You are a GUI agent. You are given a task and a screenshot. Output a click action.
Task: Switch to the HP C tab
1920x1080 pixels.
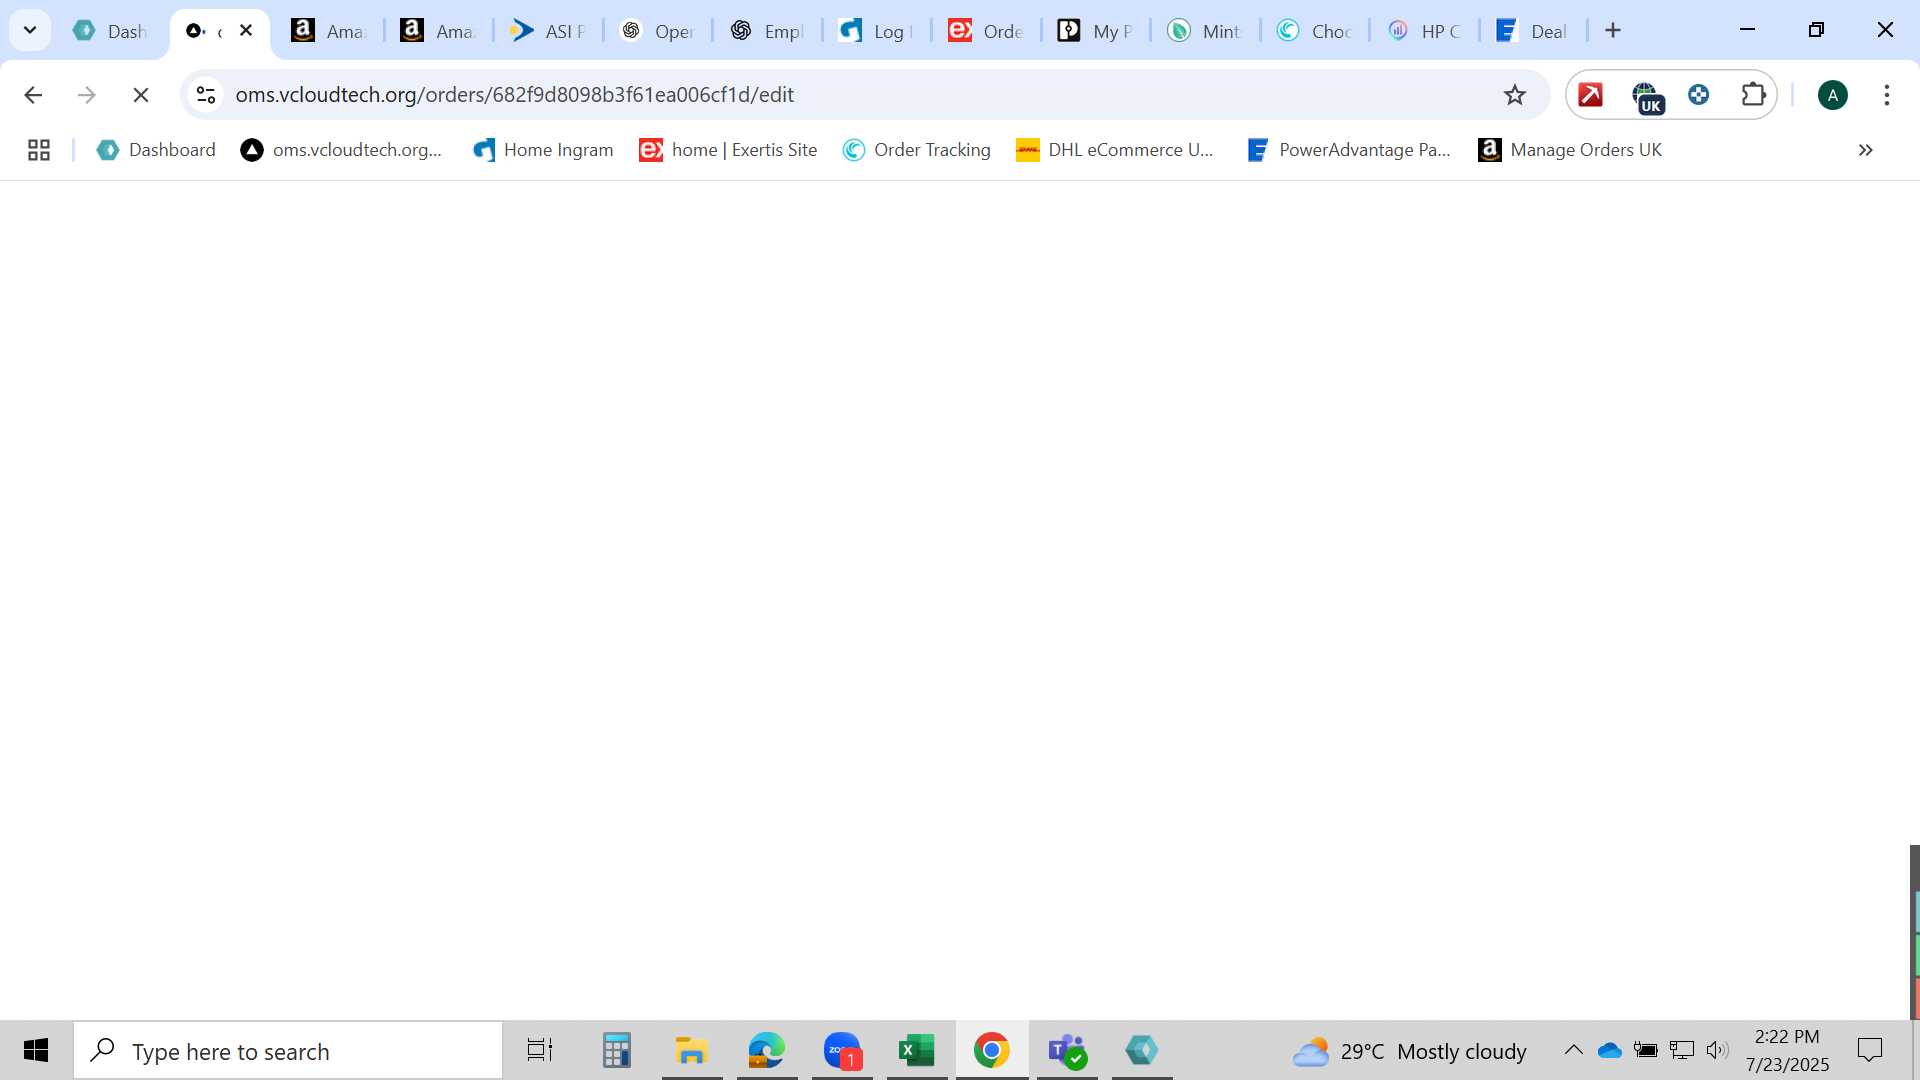[x=1424, y=31]
